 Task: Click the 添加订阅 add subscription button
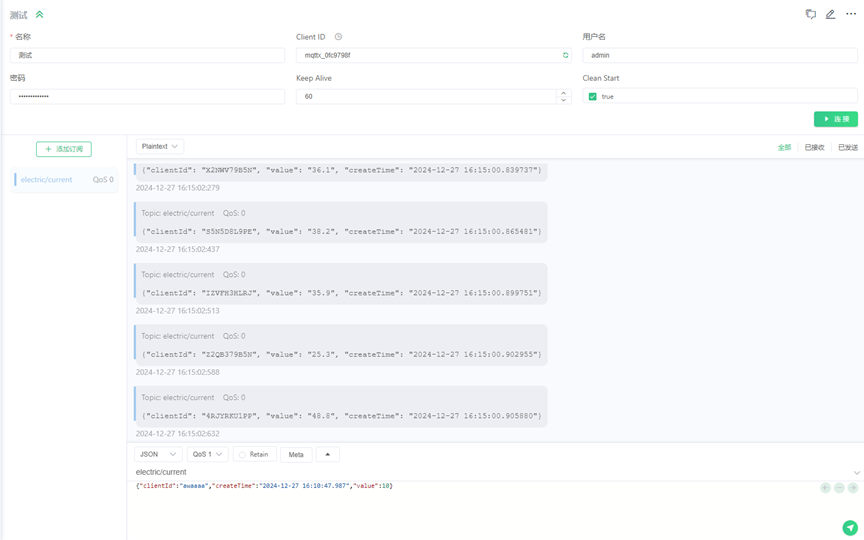[64, 149]
